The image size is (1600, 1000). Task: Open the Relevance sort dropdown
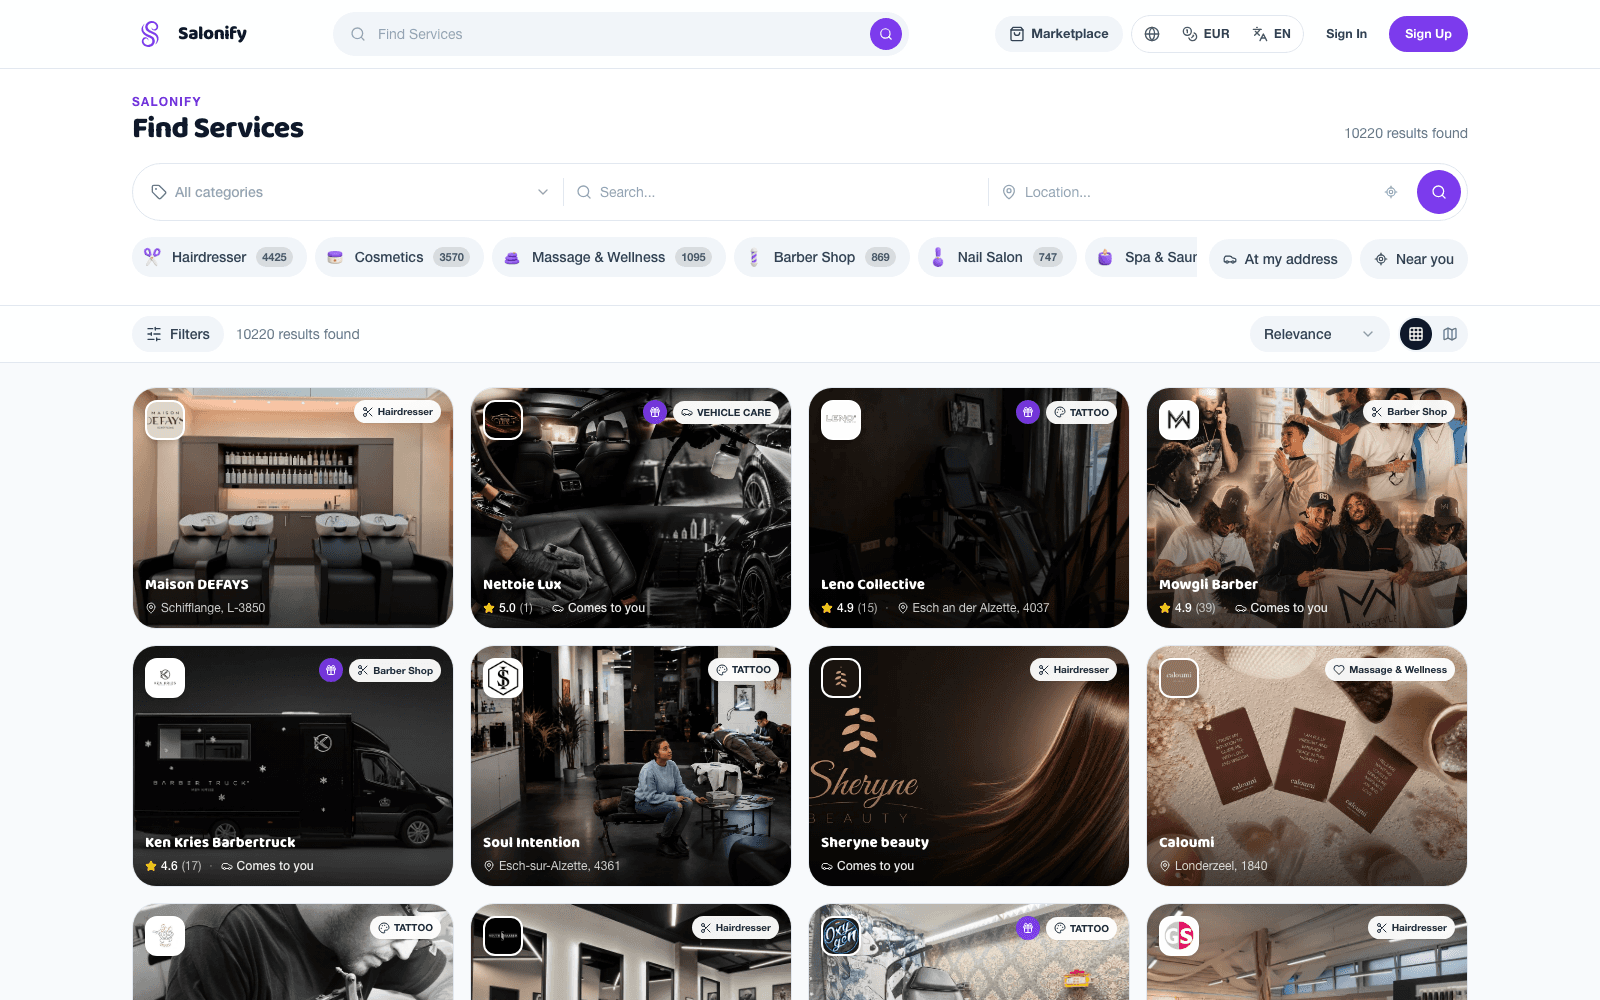pos(1319,334)
